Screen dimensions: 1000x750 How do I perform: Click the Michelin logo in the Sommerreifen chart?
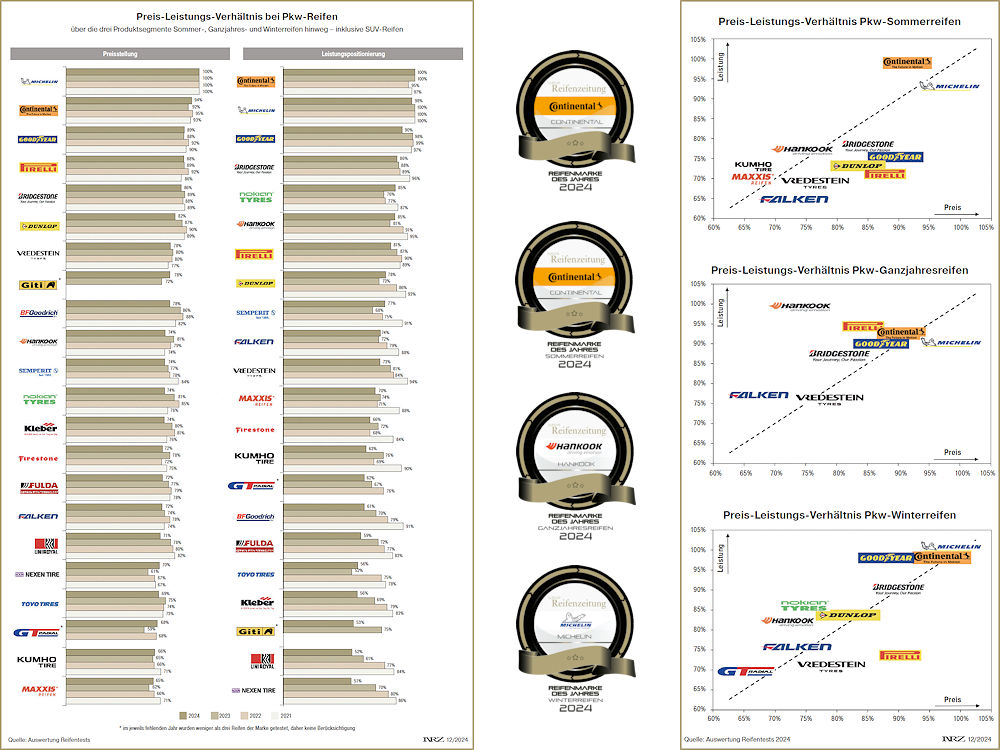pos(950,86)
